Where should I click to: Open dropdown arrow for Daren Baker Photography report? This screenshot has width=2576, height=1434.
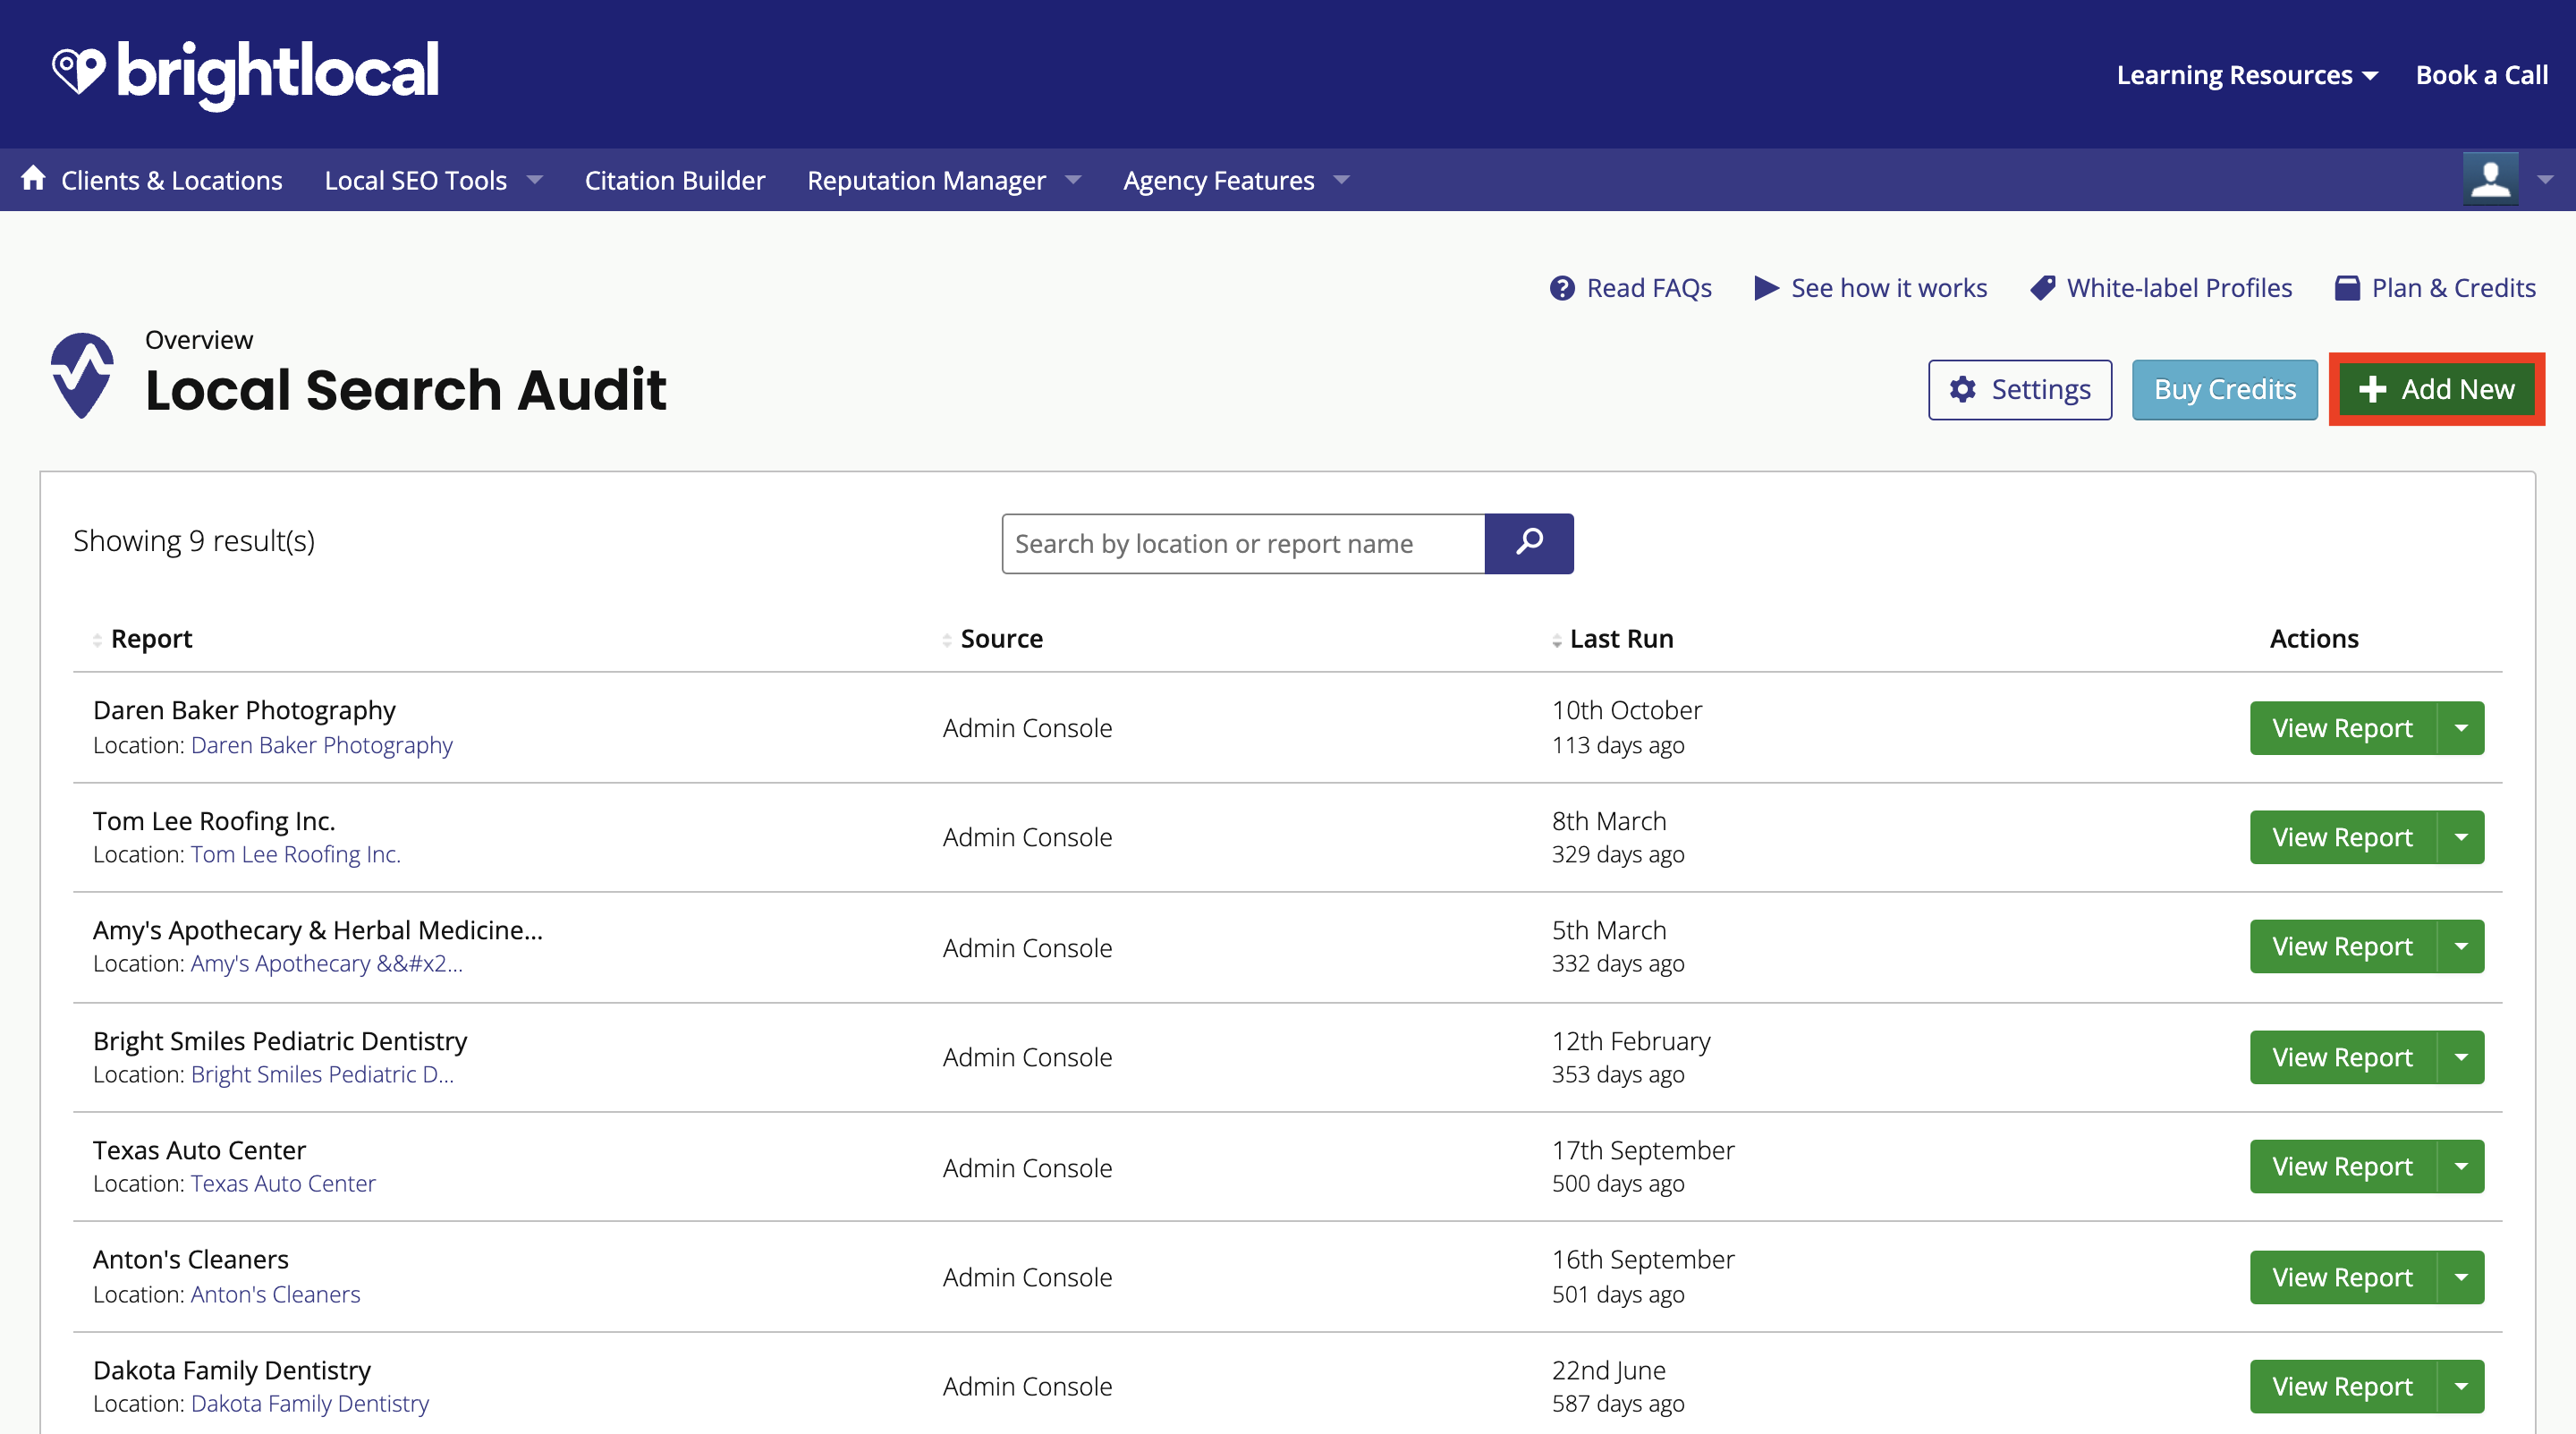pyautogui.click(x=2461, y=728)
